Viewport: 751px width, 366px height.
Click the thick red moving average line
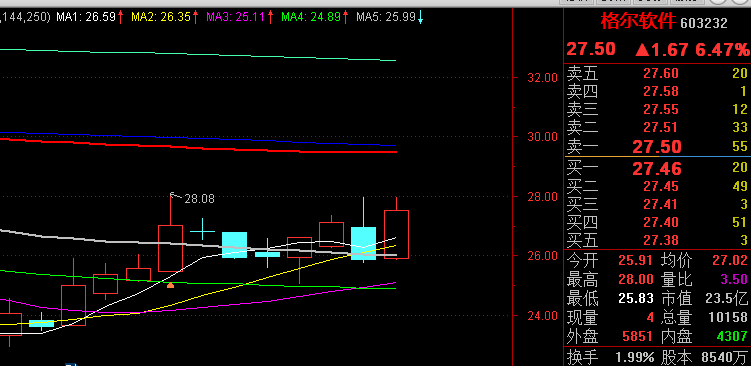coord(199,145)
